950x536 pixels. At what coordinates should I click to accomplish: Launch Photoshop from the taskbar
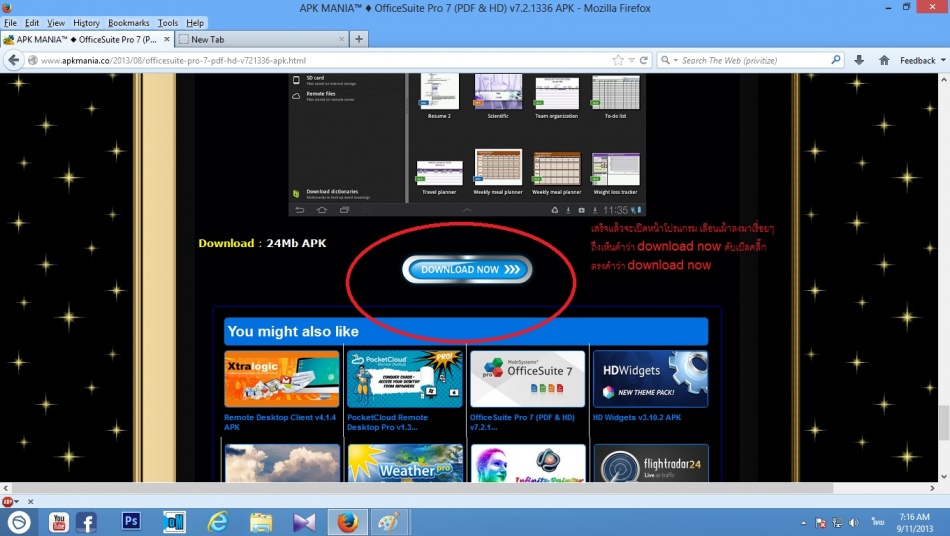[131, 521]
